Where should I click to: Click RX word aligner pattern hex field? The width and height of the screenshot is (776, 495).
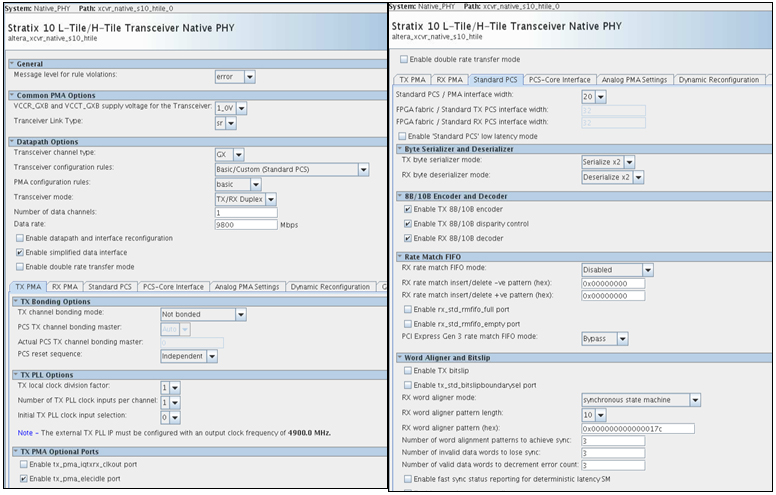638,429
